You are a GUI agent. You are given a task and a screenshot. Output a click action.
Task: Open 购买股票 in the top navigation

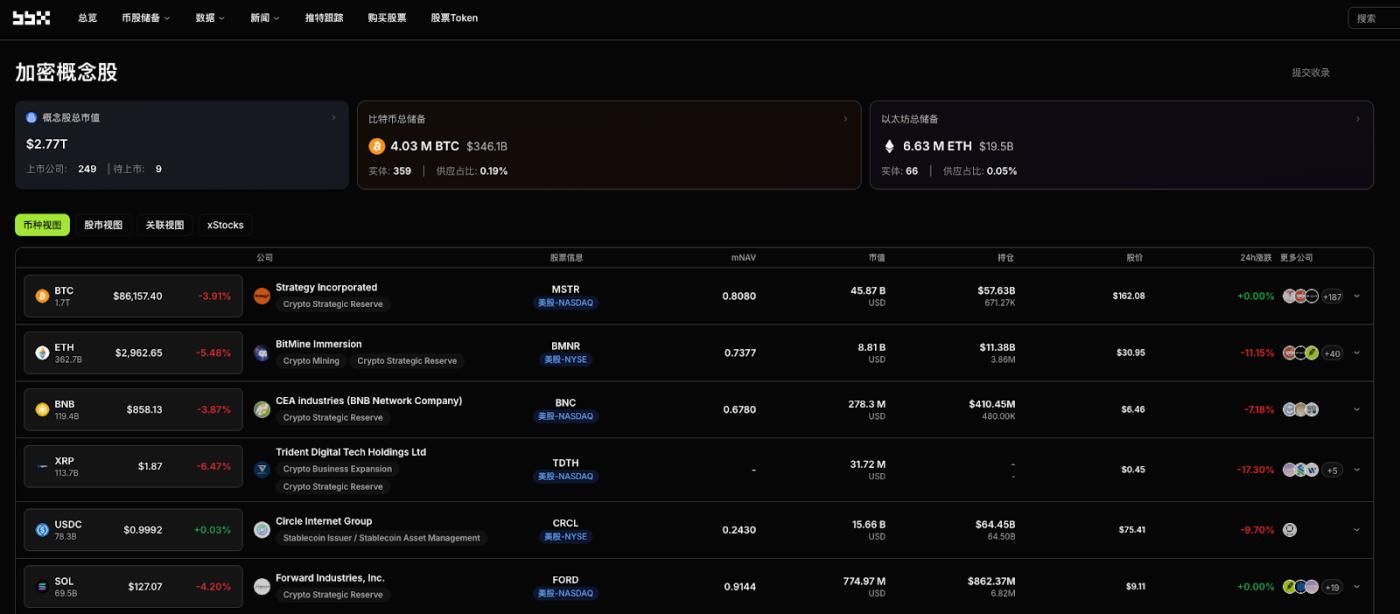point(387,18)
